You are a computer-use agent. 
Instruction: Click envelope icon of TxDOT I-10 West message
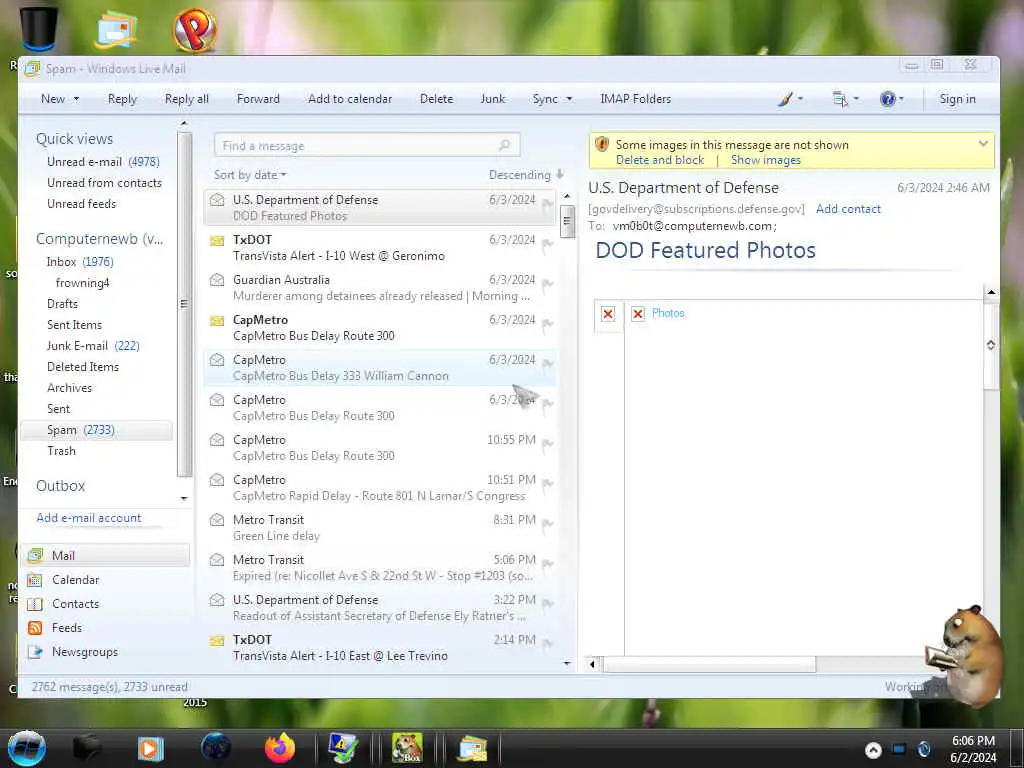click(217, 240)
